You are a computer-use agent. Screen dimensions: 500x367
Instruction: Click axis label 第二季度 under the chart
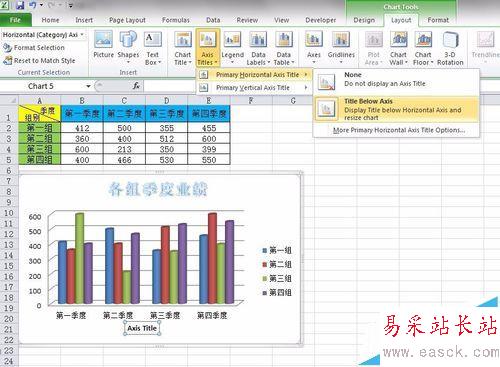click(x=118, y=315)
